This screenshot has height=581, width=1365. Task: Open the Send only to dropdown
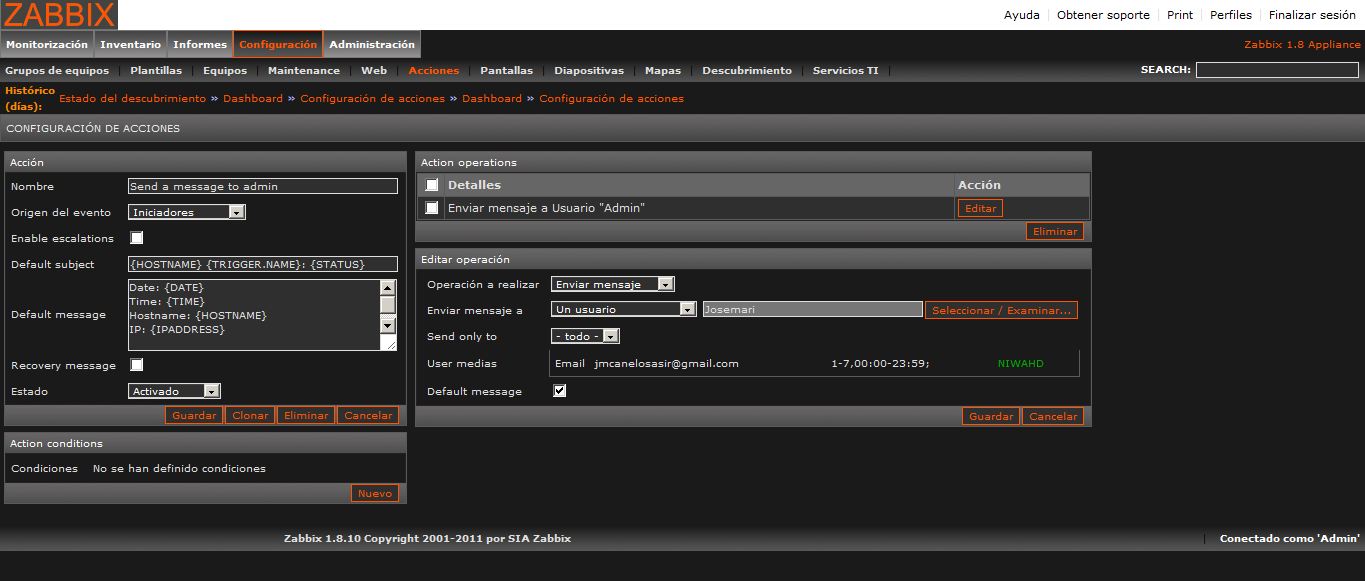pyautogui.click(x=585, y=336)
